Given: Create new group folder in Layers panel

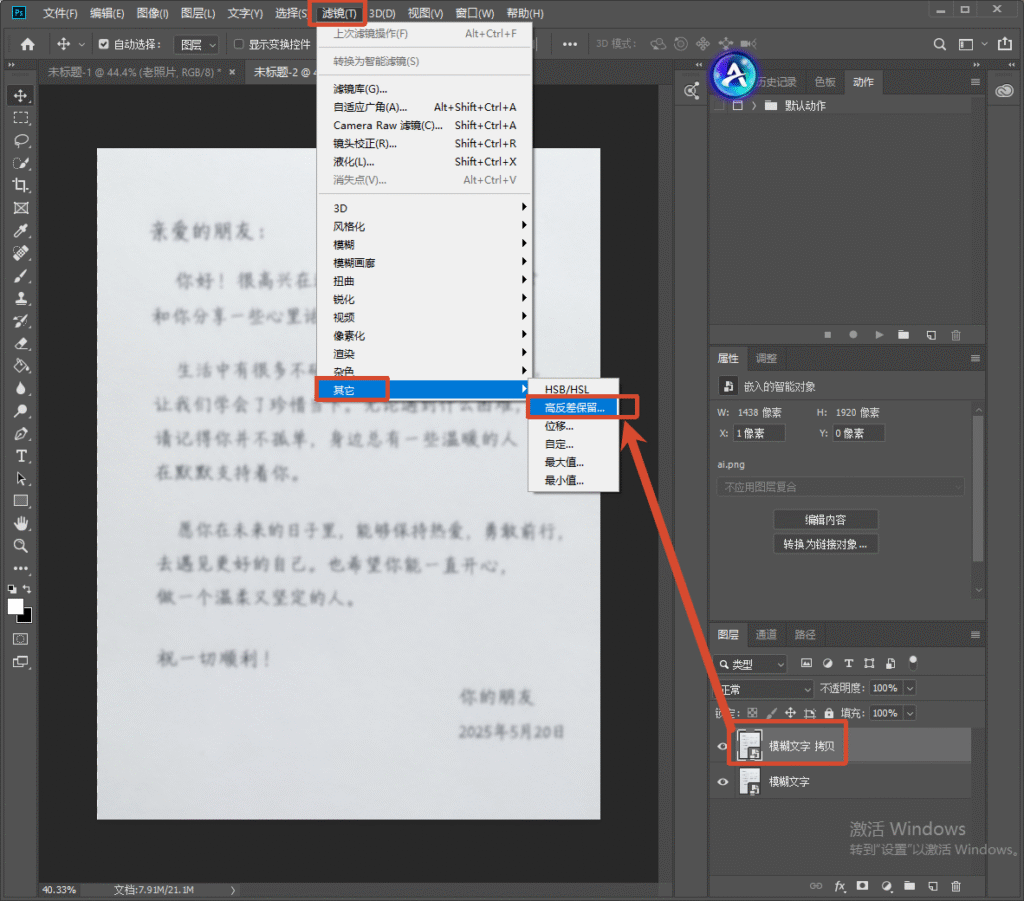Looking at the screenshot, I should (909, 886).
